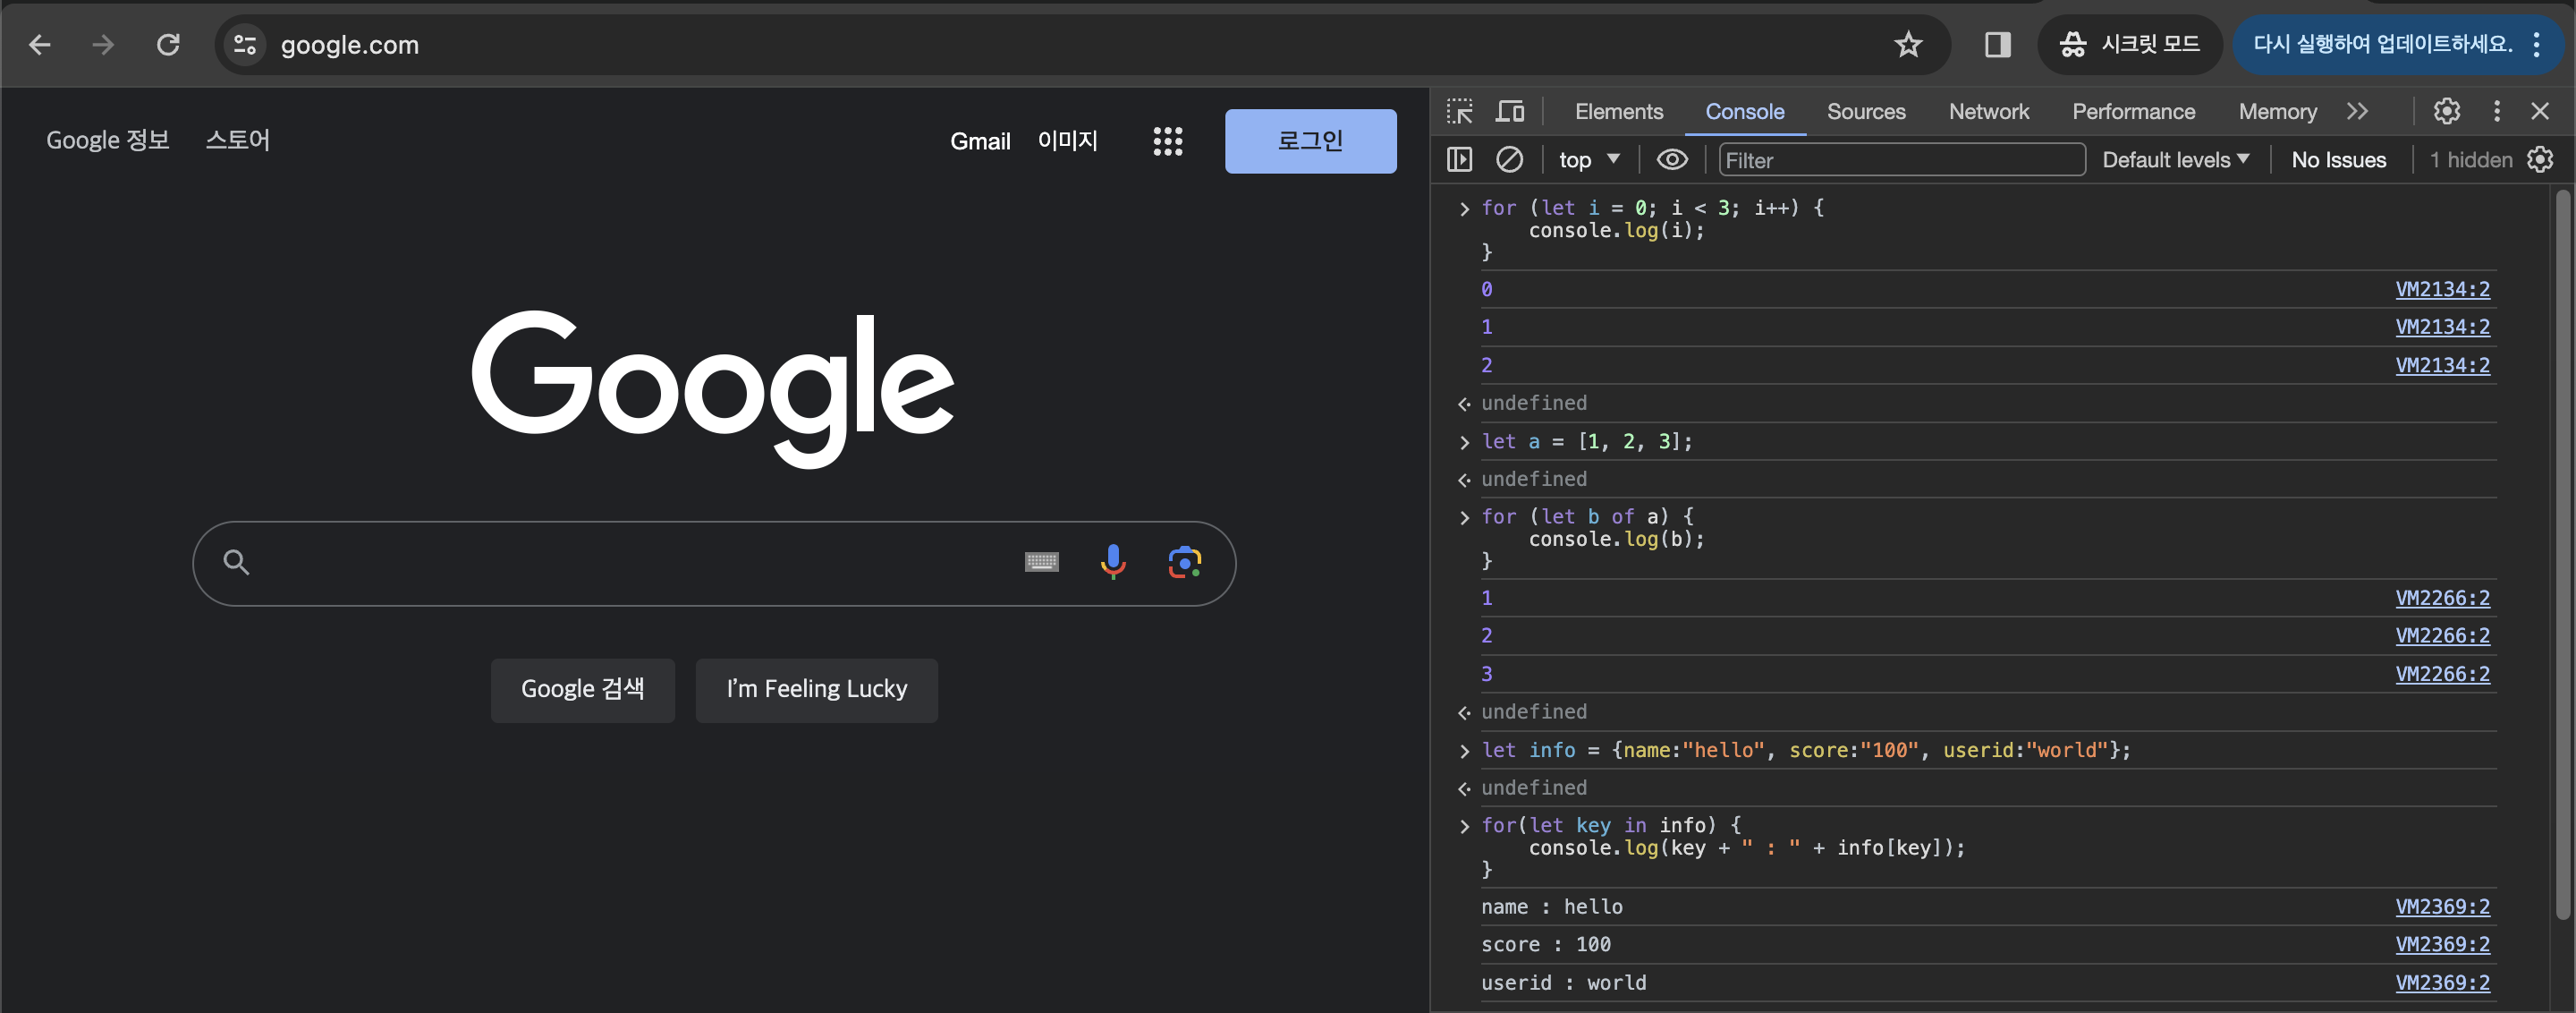Open DevTools customize three-dot menu
Screen dimensions: 2576x1013
[2496, 111]
